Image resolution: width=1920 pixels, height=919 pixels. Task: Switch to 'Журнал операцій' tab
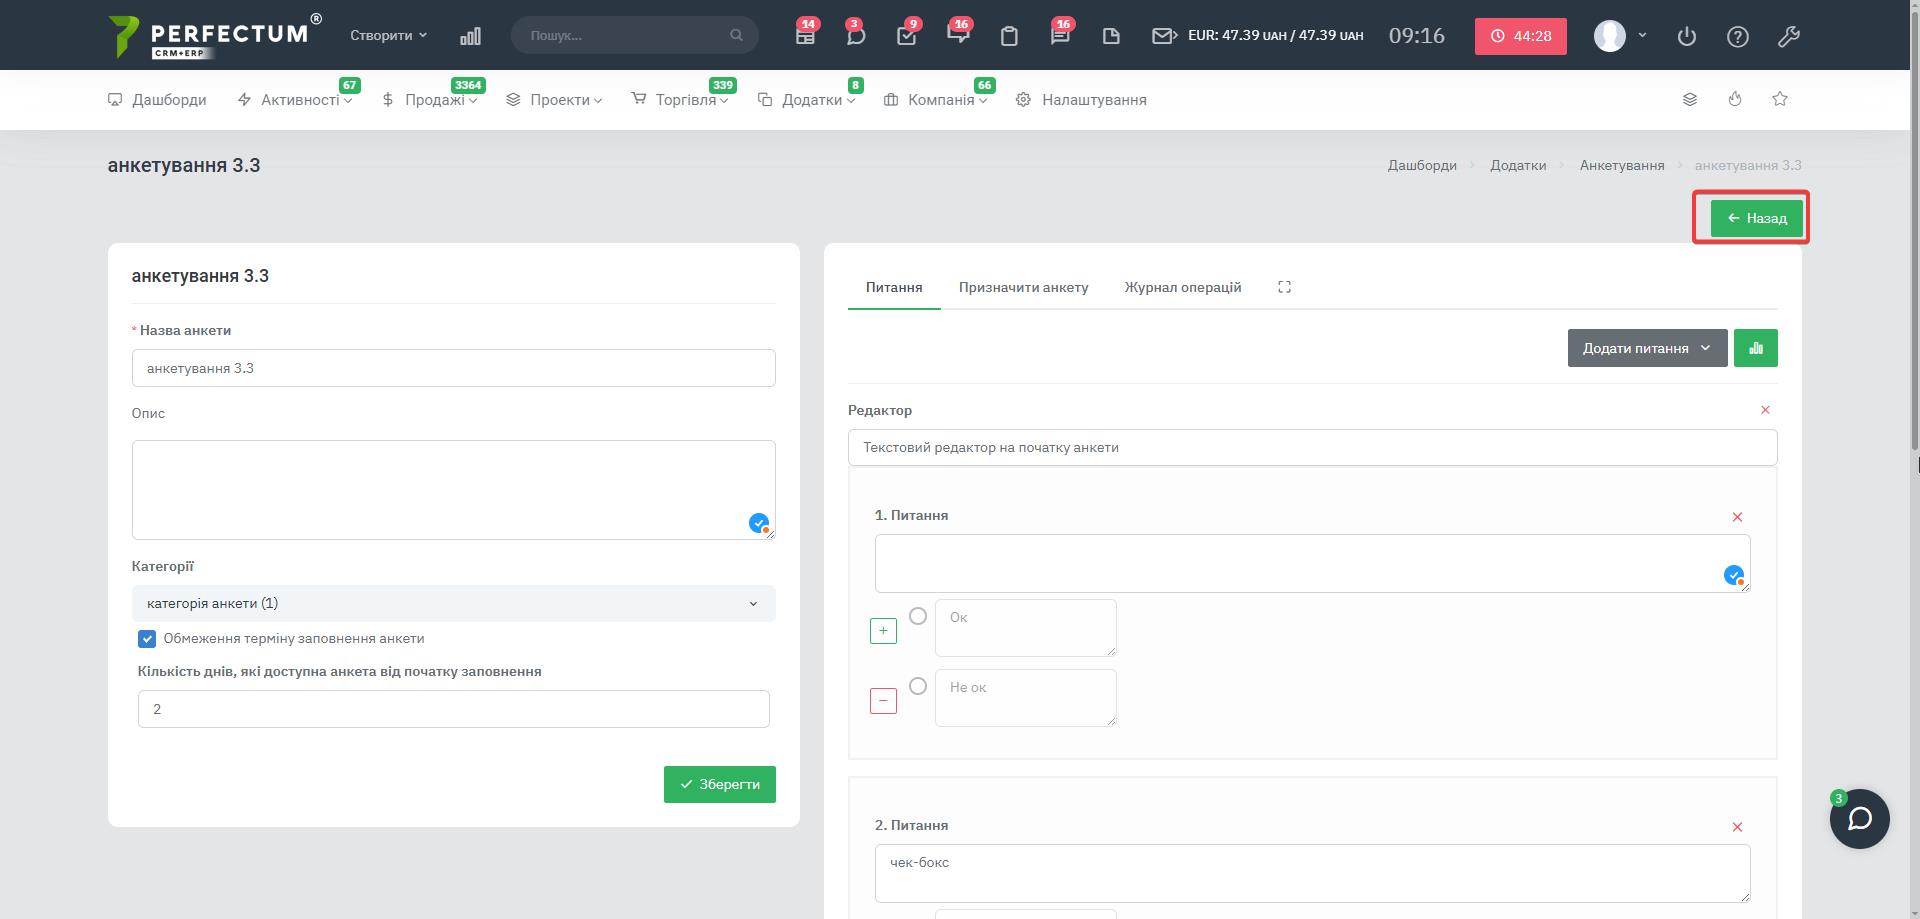click(x=1182, y=287)
